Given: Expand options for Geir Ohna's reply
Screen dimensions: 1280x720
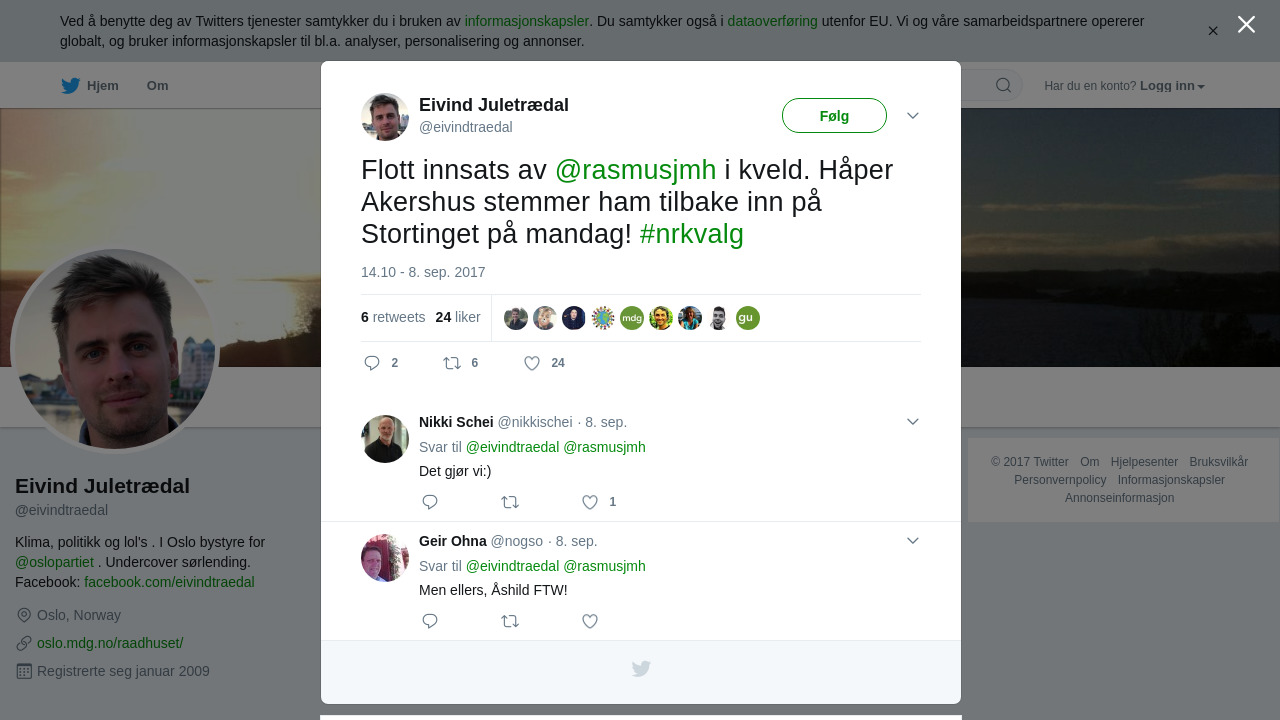Looking at the screenshot, I should [x=913, y=541].
